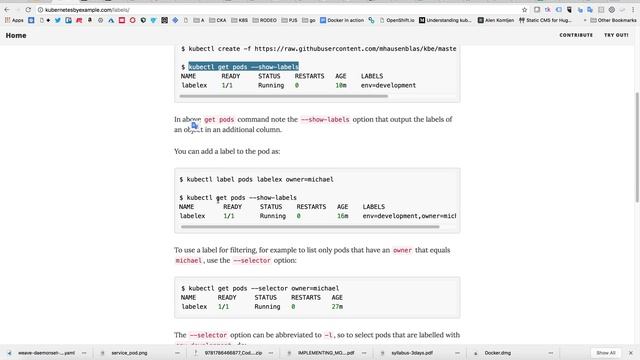Screen dimensions: 640x360
Task: Open the dark shield bookmark icon
Action: point(143,20)
